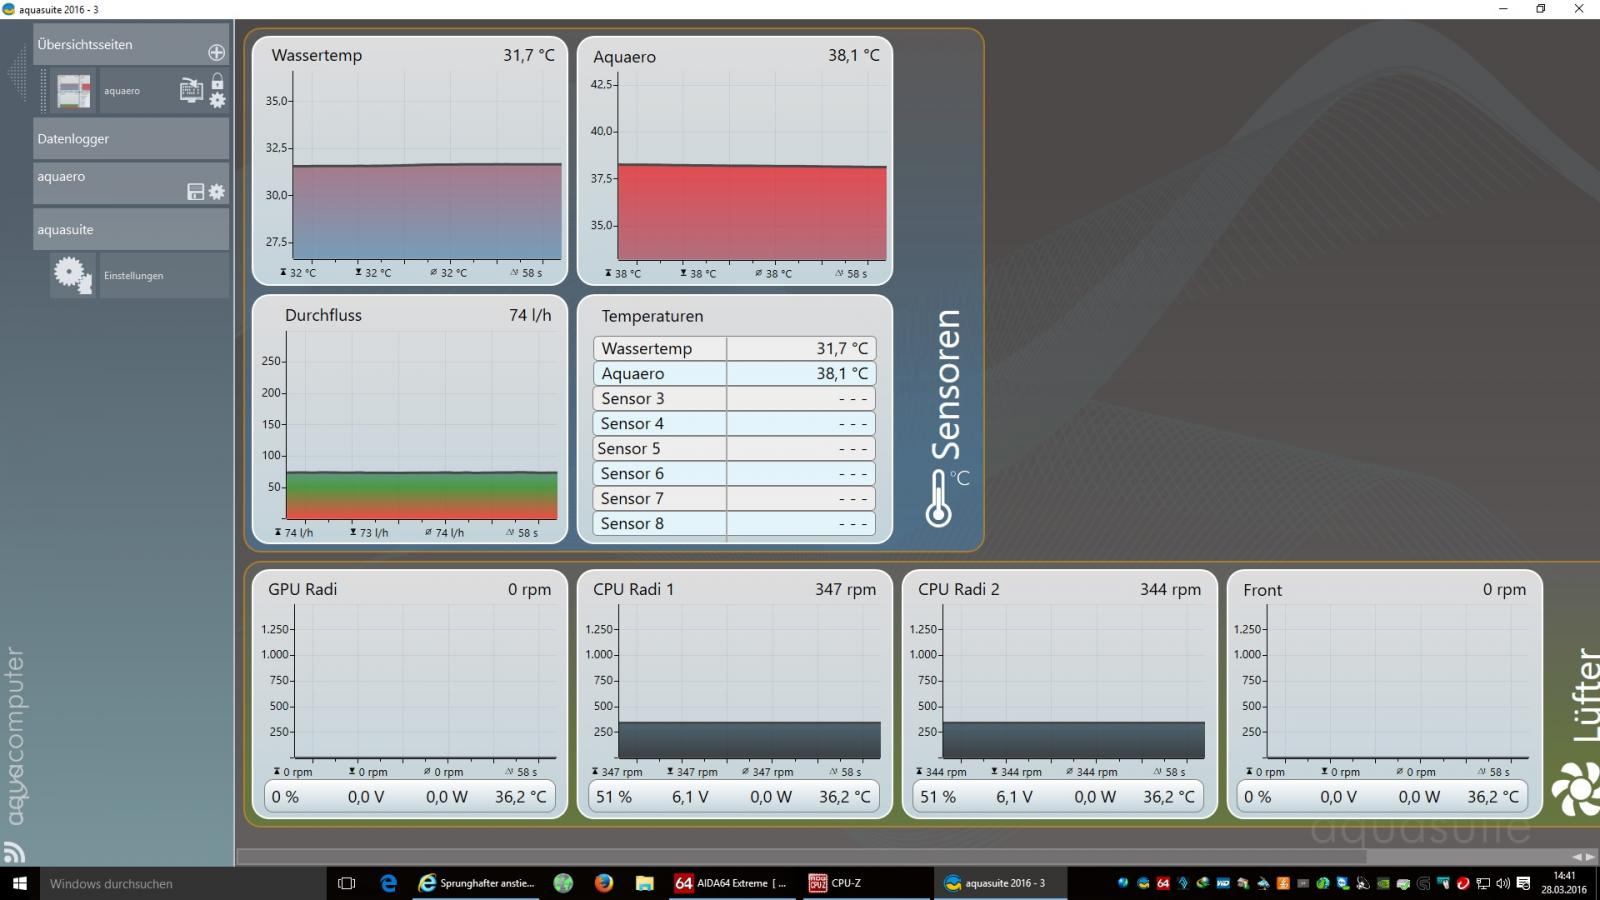Click the Windows durchsuchen search box
This screenshot has width=1600, height=900.
click(182, 883)
